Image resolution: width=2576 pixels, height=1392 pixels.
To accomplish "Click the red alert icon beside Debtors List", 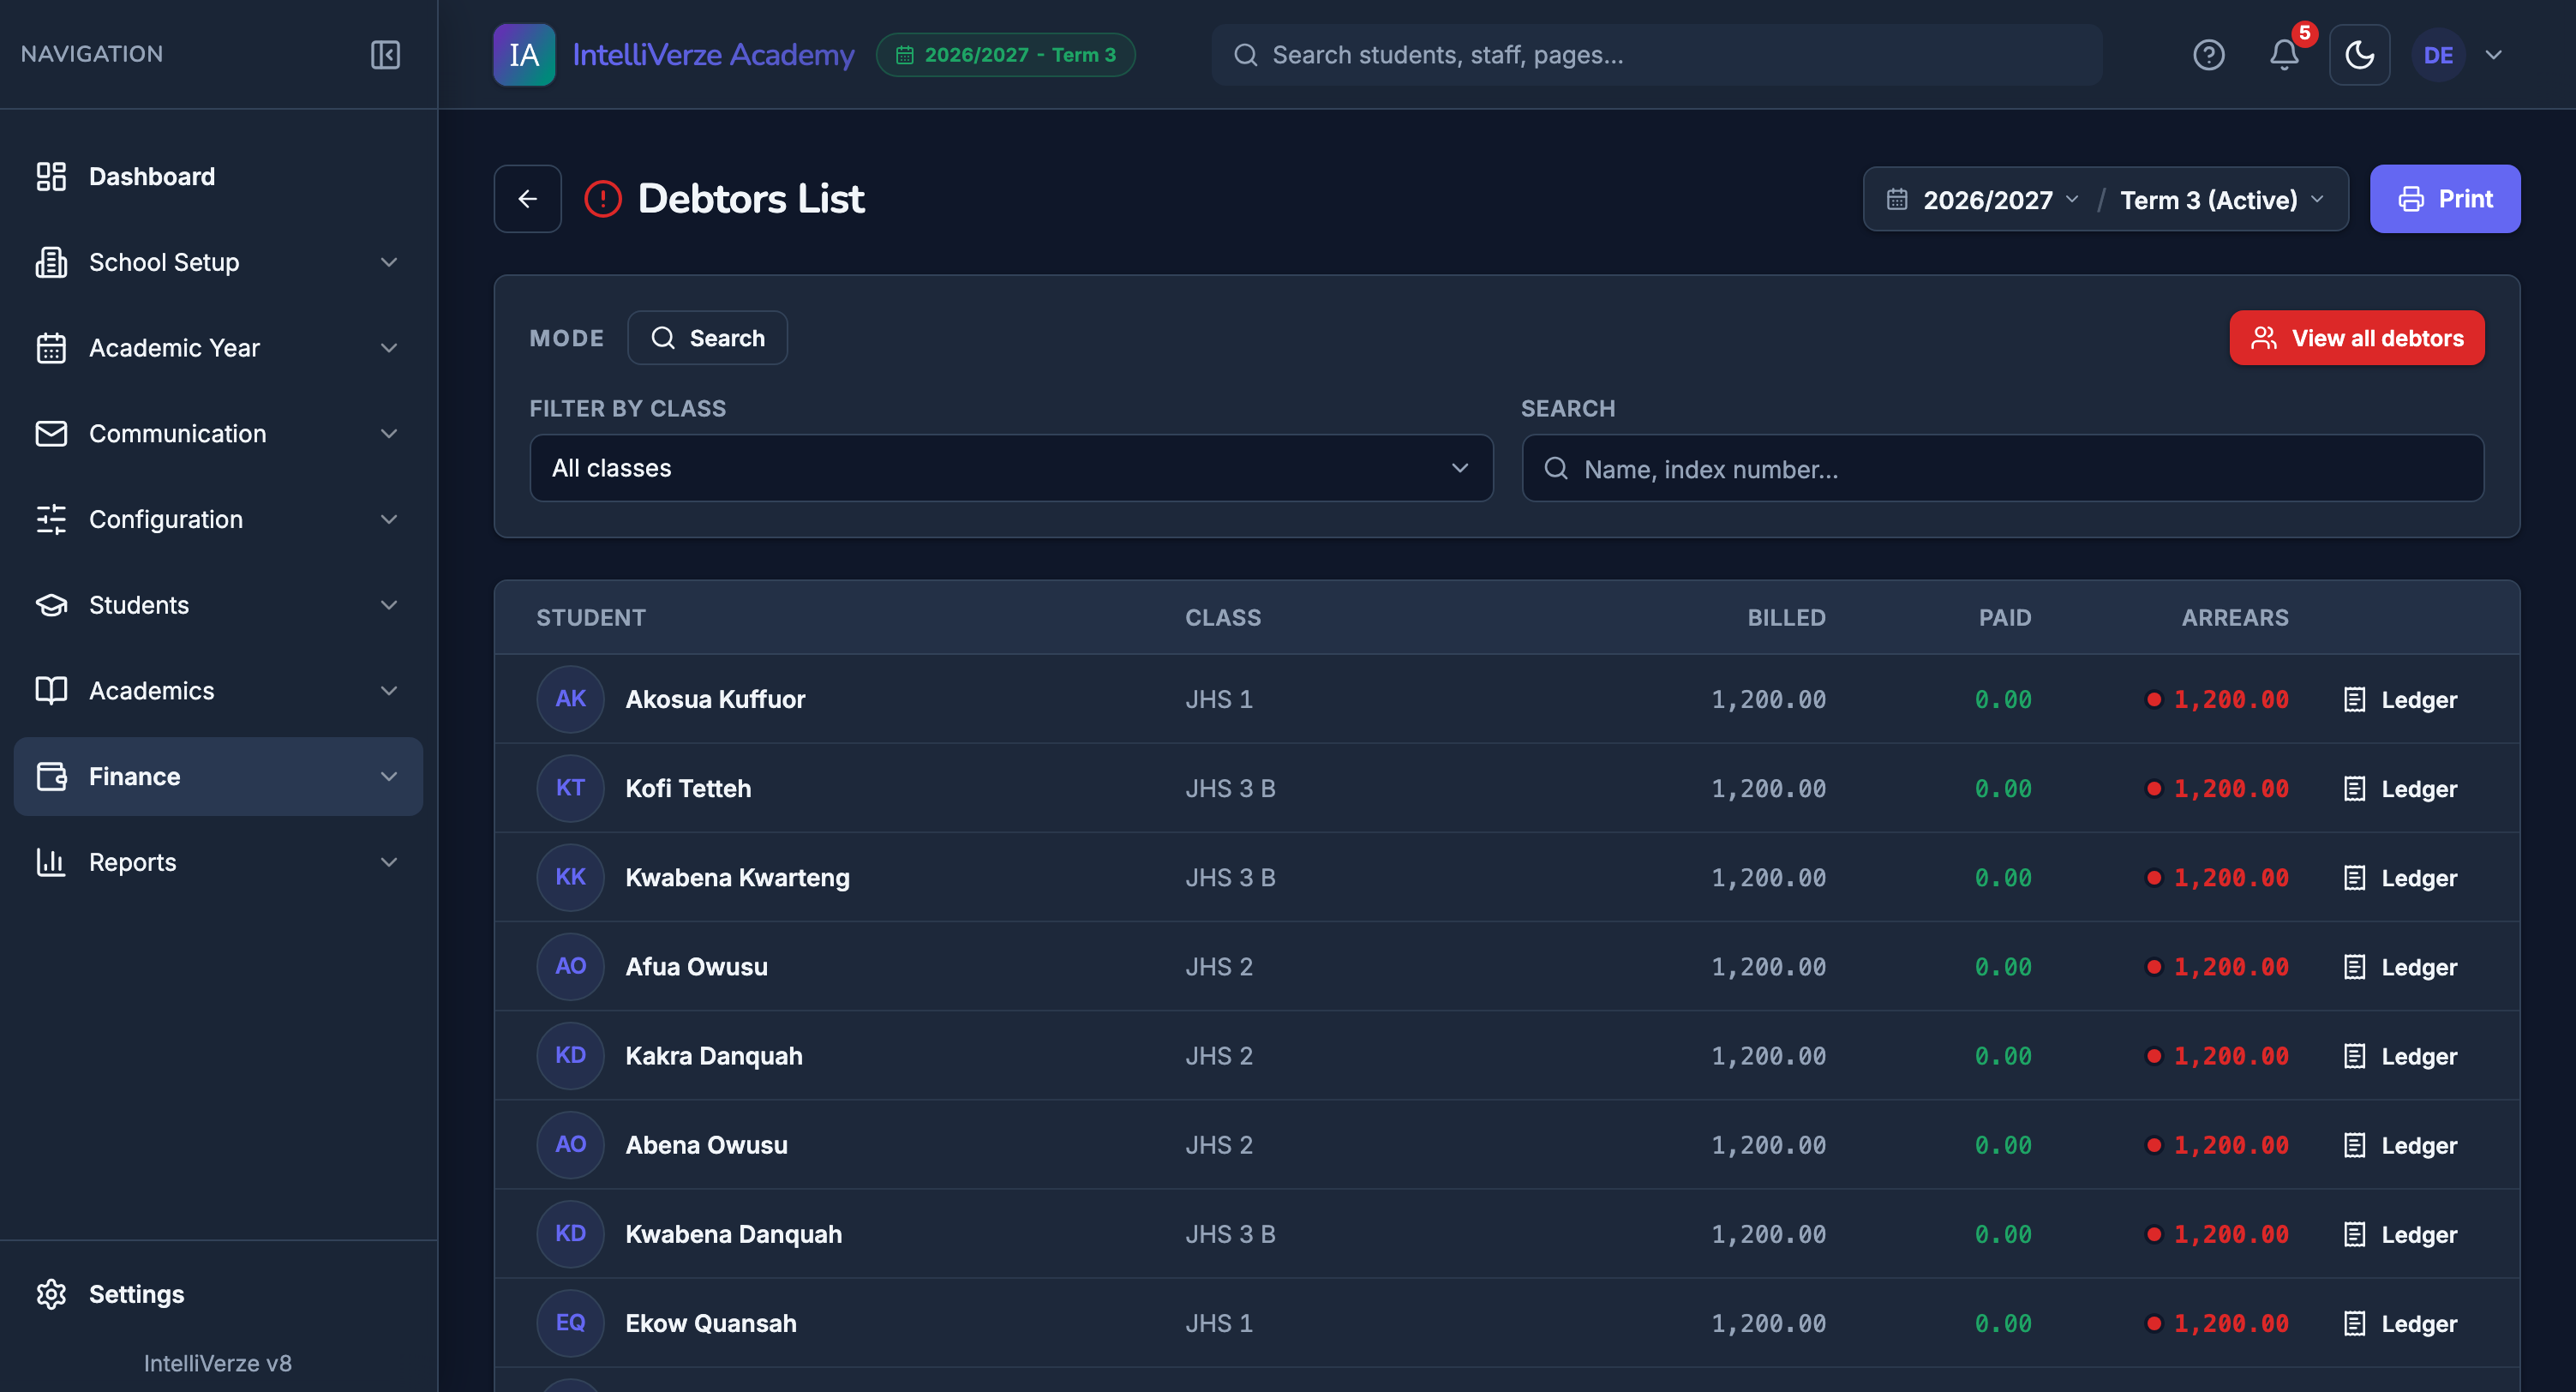I will tap(603, 199).
